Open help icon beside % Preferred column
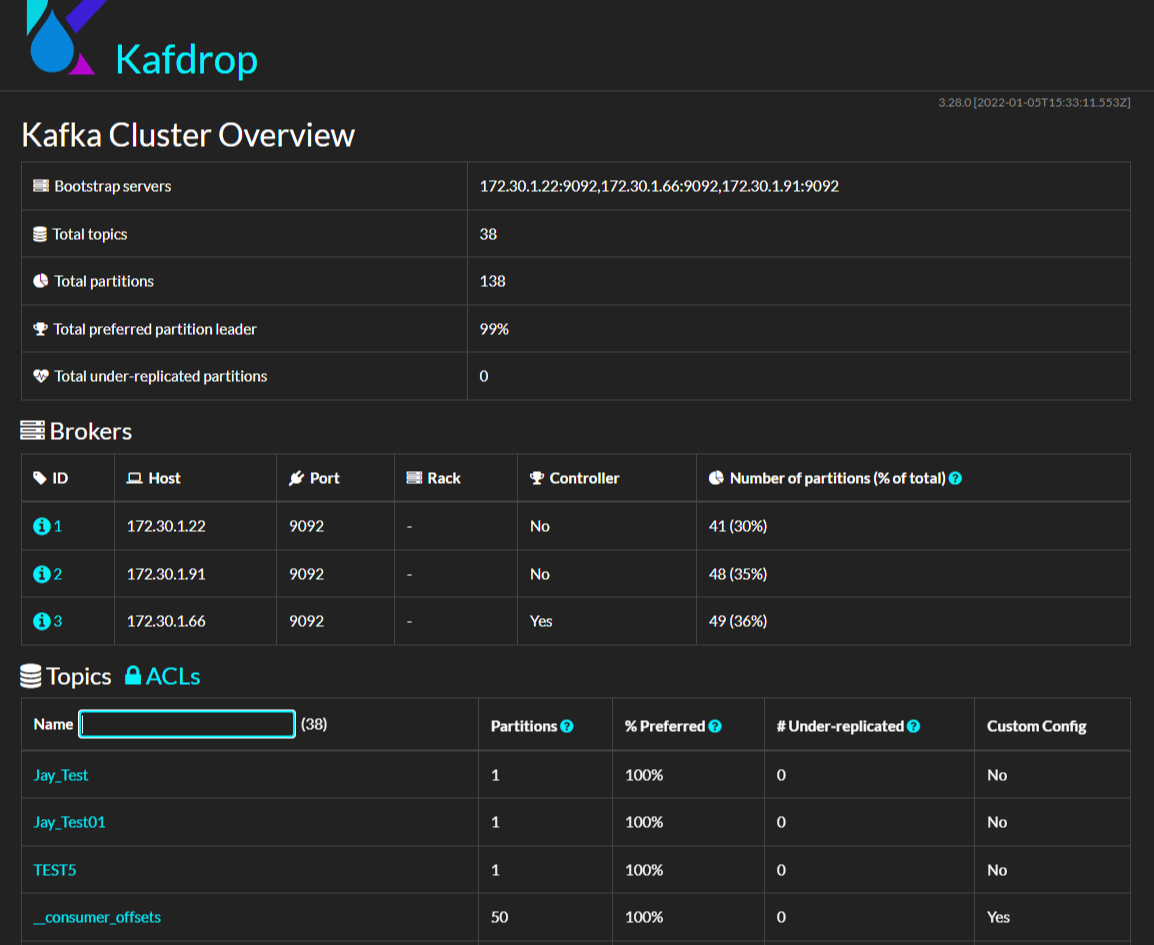 point(715,726)
